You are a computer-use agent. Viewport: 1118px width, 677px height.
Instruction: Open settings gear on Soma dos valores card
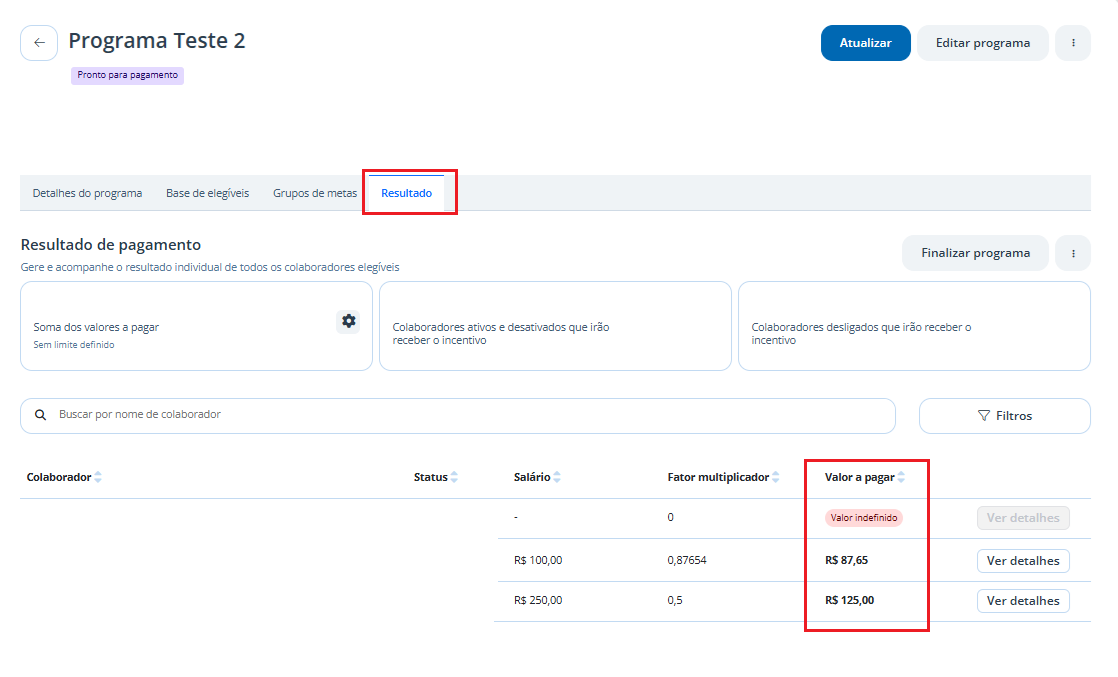pos(348,321)
